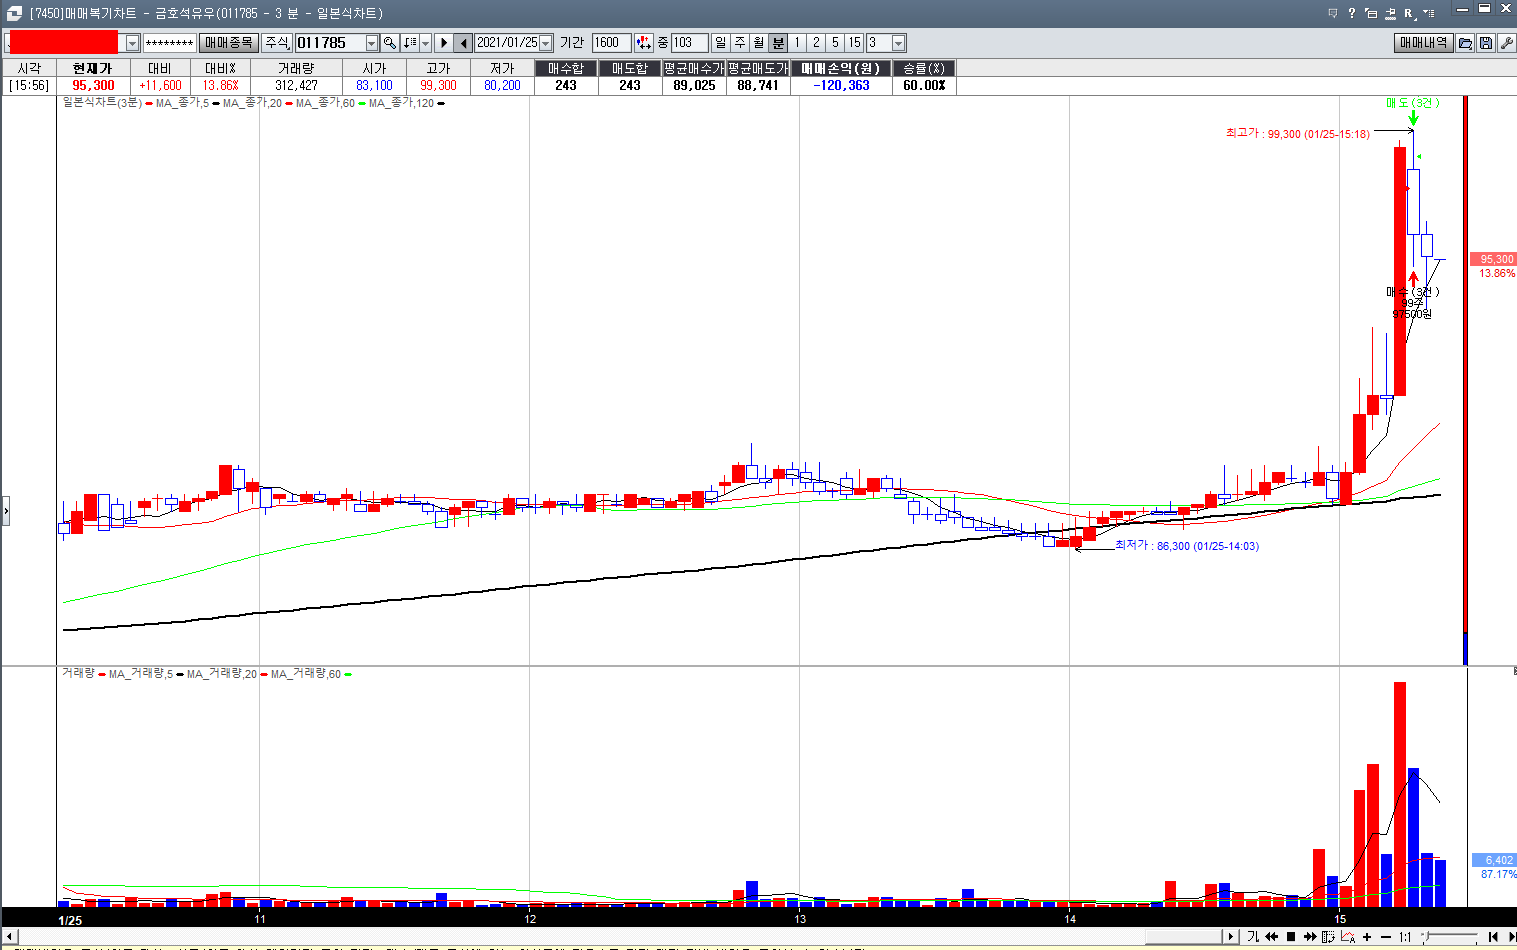Zoom in chart with plus icon
Image resolution: width=1517 pixels, height=950 pixels.
tap(1367, 937)
